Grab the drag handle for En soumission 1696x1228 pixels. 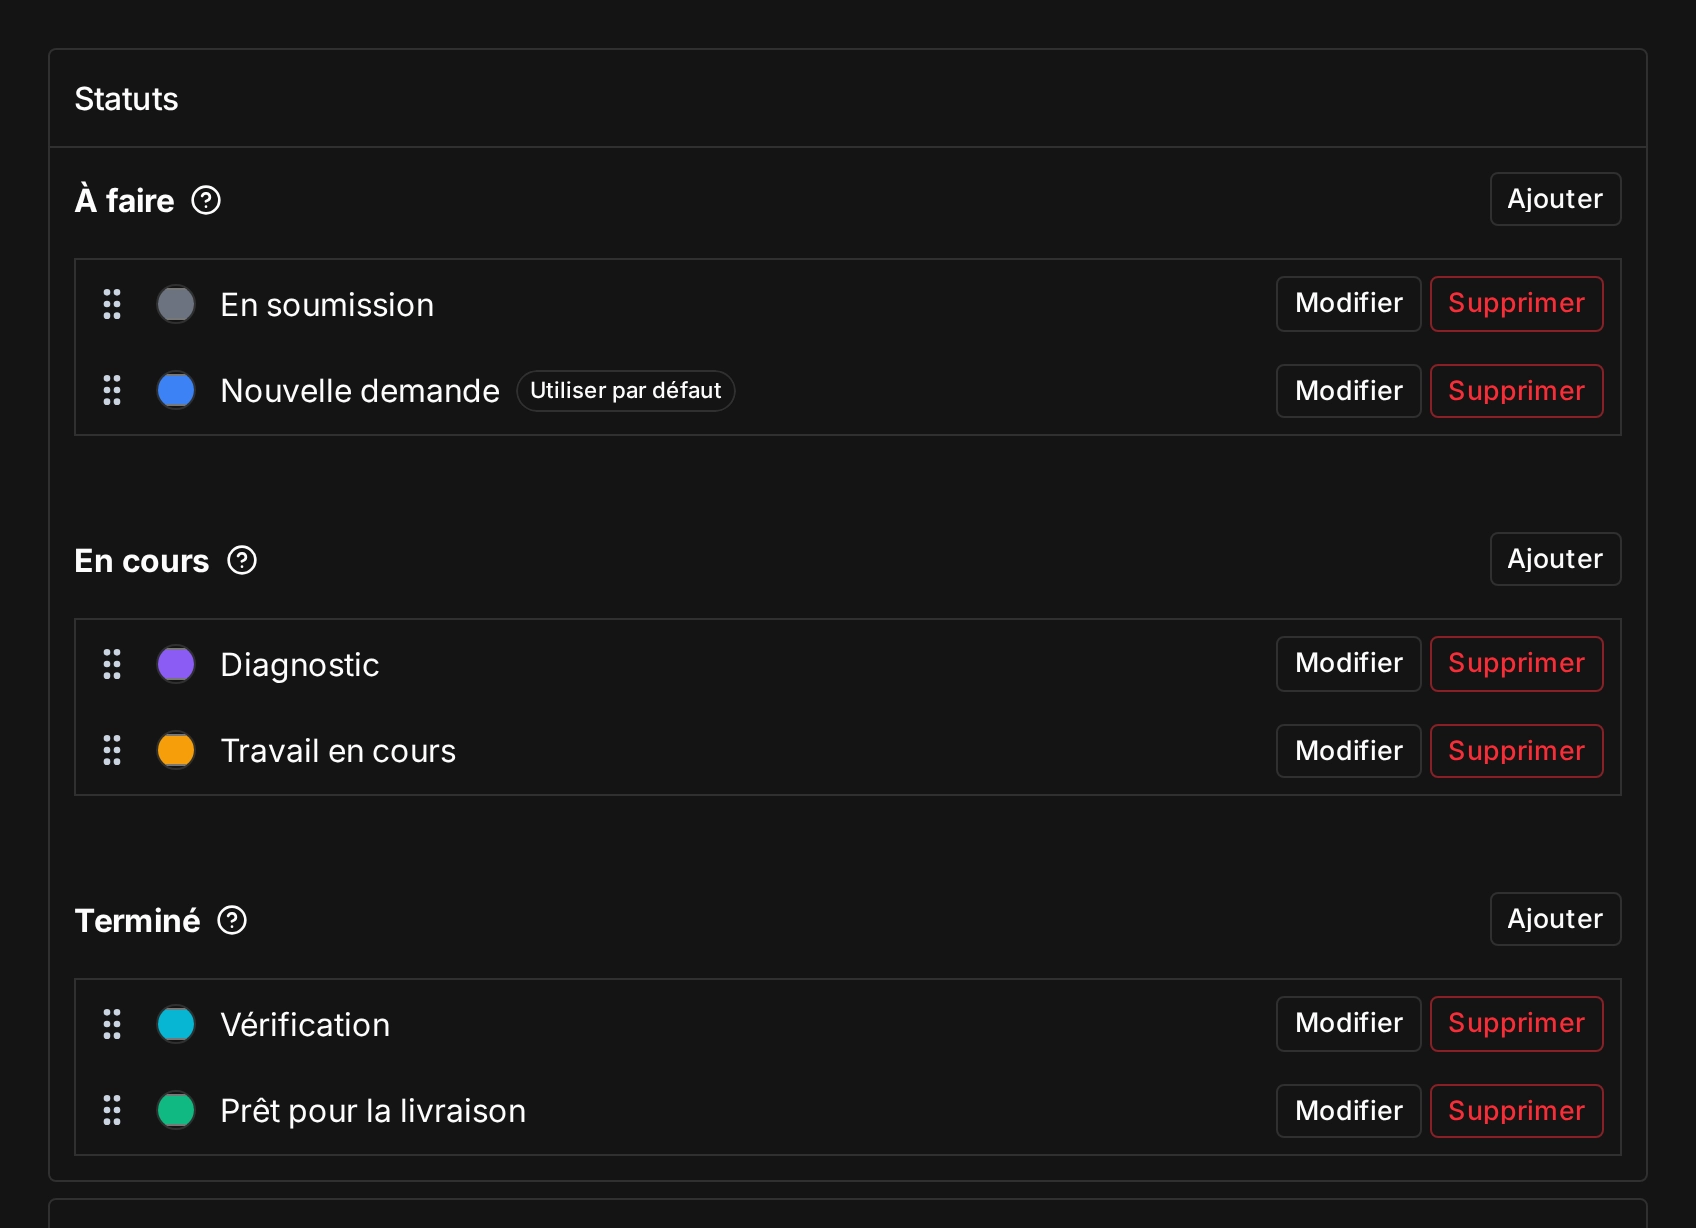click(112, 304)
